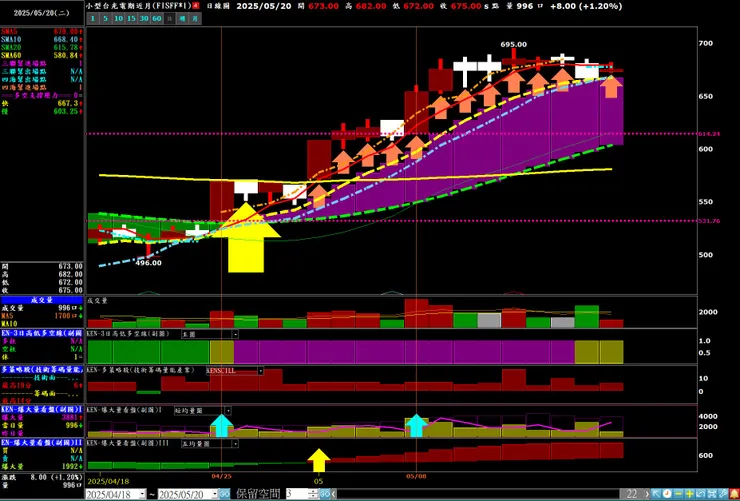Viewport: 740px width, 501px height.
Task: Select the 15-minute timeframe button
Action: [131, 18]
